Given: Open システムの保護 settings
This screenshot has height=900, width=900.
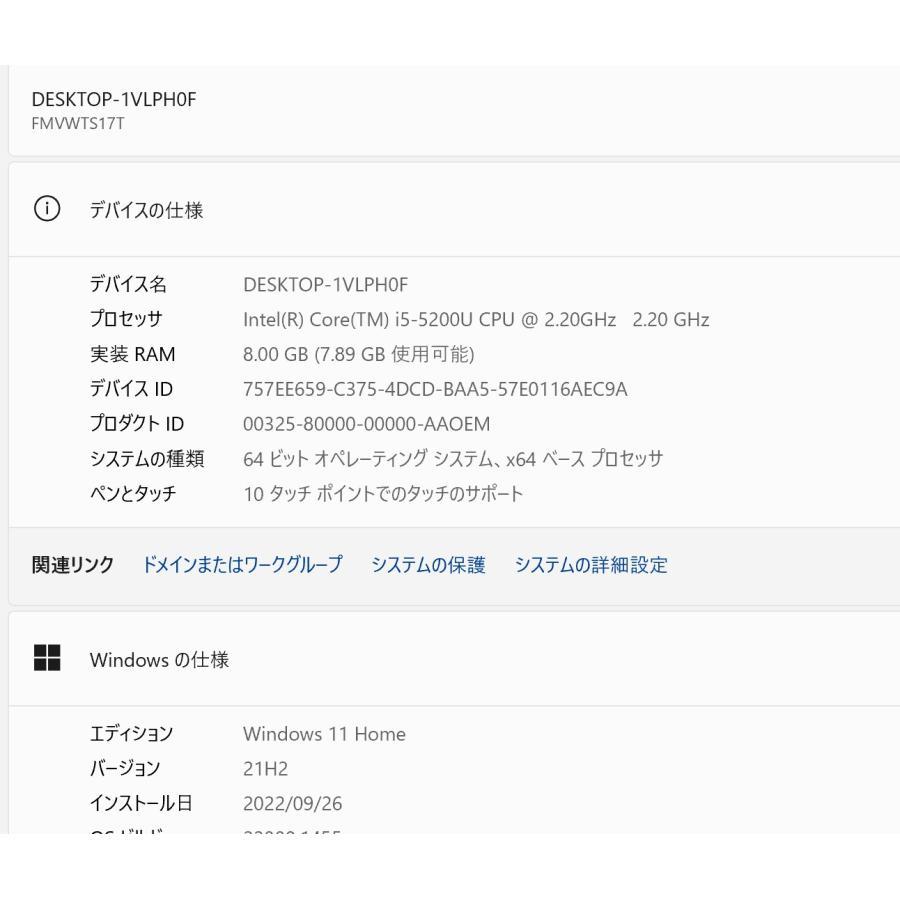Looking at the screenshot, I should coord(427,565).
